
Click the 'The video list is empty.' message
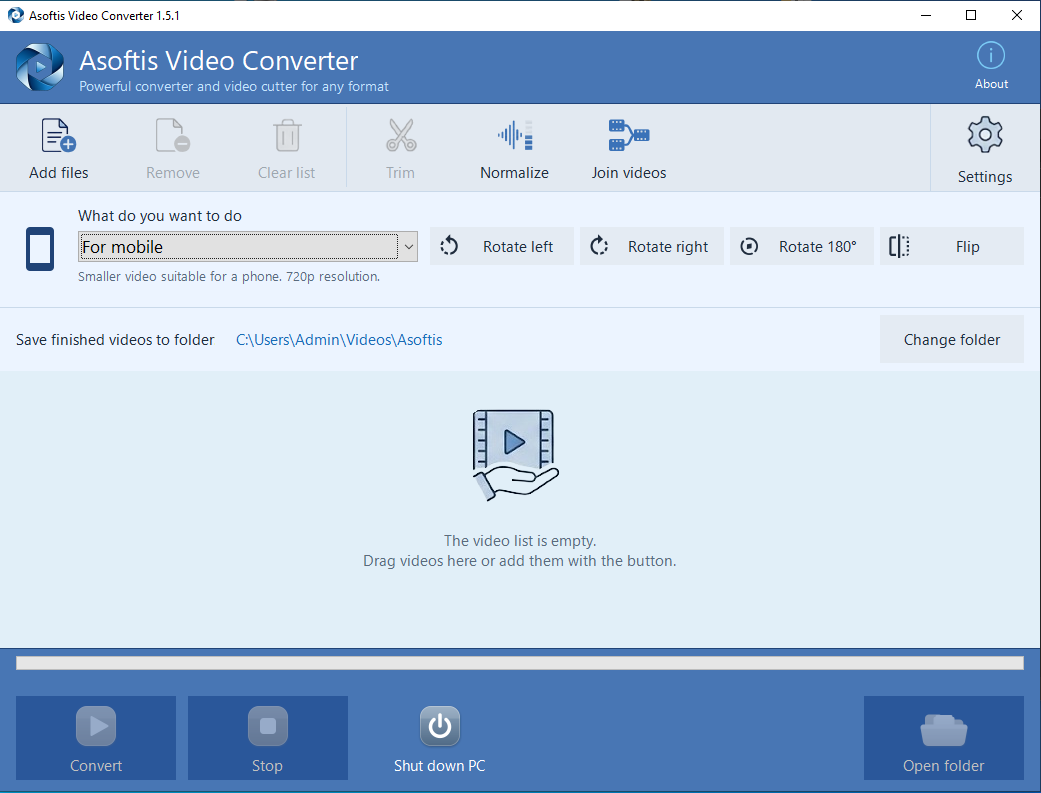click(x=520, y=541)
